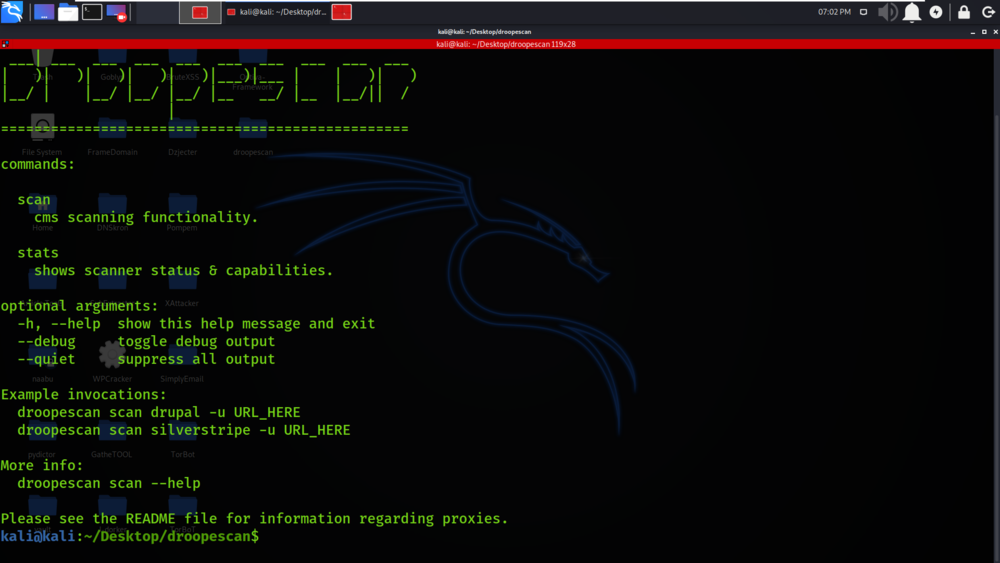The width and height of the screenshot is (1000, 563).
Task: Click 'droopescan scan silverstripe -u URL_HERE' line
Action: (184, 430)
